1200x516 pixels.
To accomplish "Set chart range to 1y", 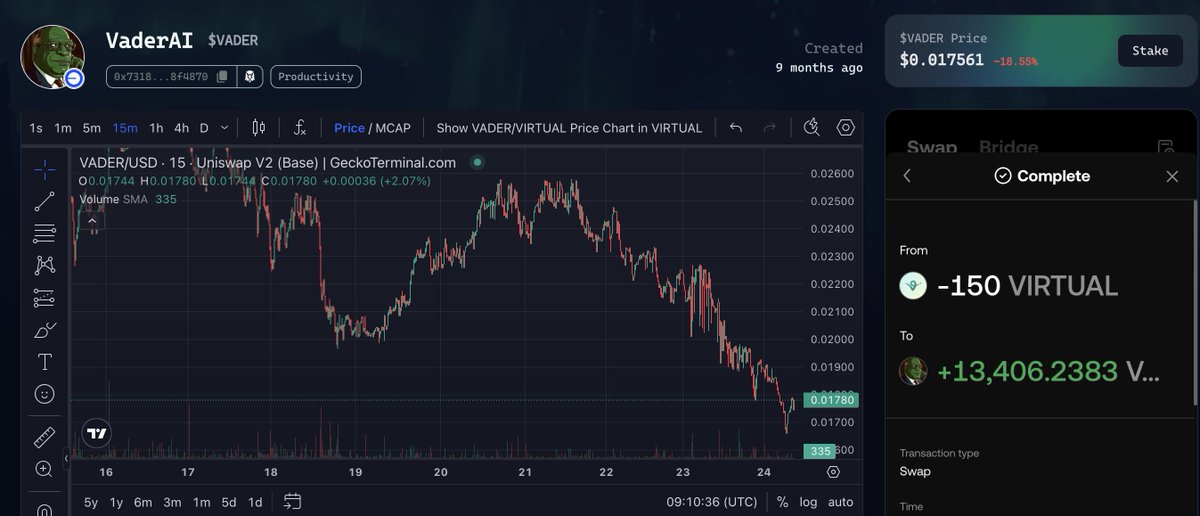I will click(x=117, y=502).
